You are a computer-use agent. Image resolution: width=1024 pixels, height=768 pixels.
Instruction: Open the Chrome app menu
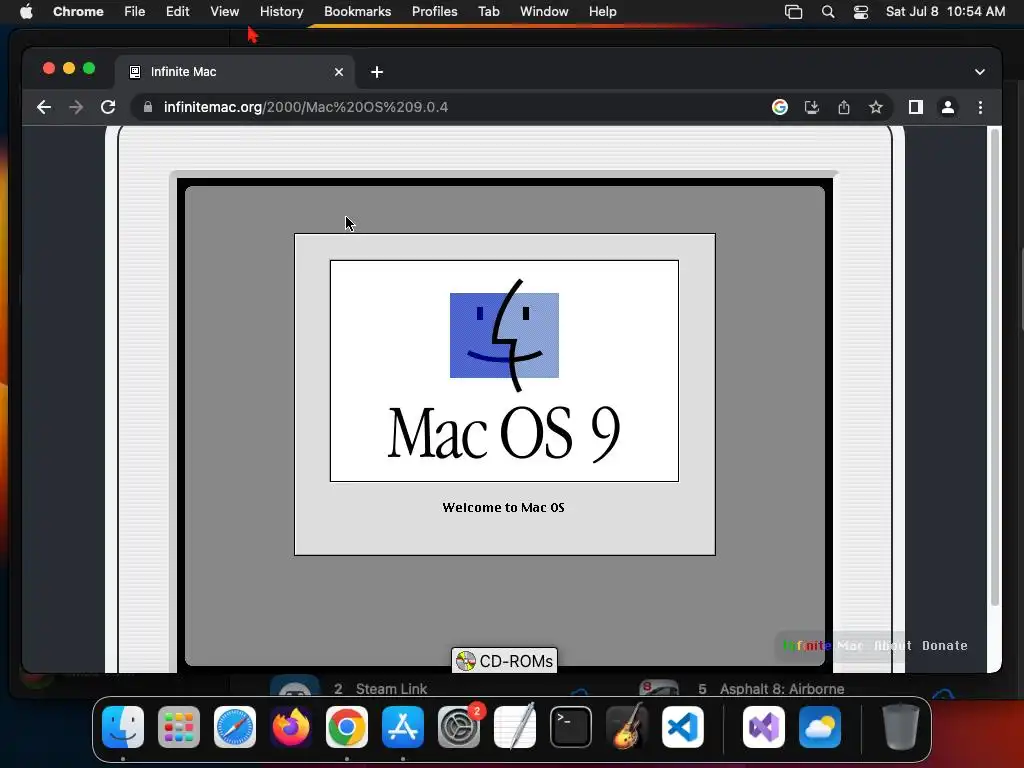tap(78, 12)
